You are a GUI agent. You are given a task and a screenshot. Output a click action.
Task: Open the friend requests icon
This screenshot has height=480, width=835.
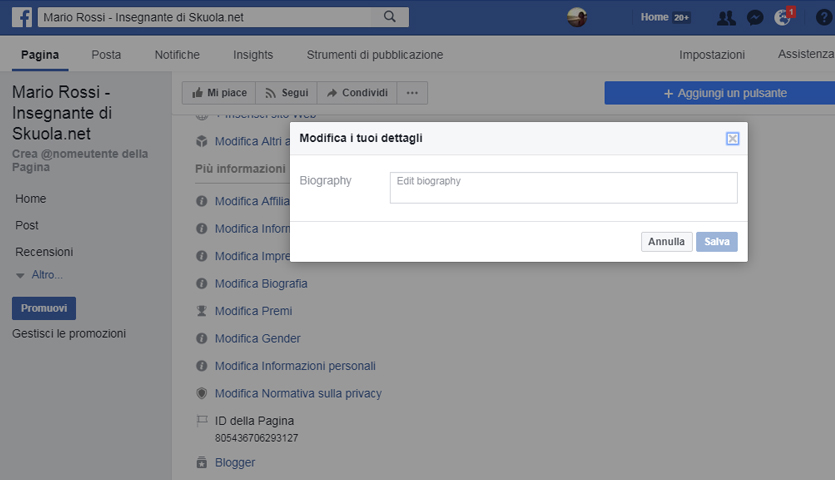point(727,17)
